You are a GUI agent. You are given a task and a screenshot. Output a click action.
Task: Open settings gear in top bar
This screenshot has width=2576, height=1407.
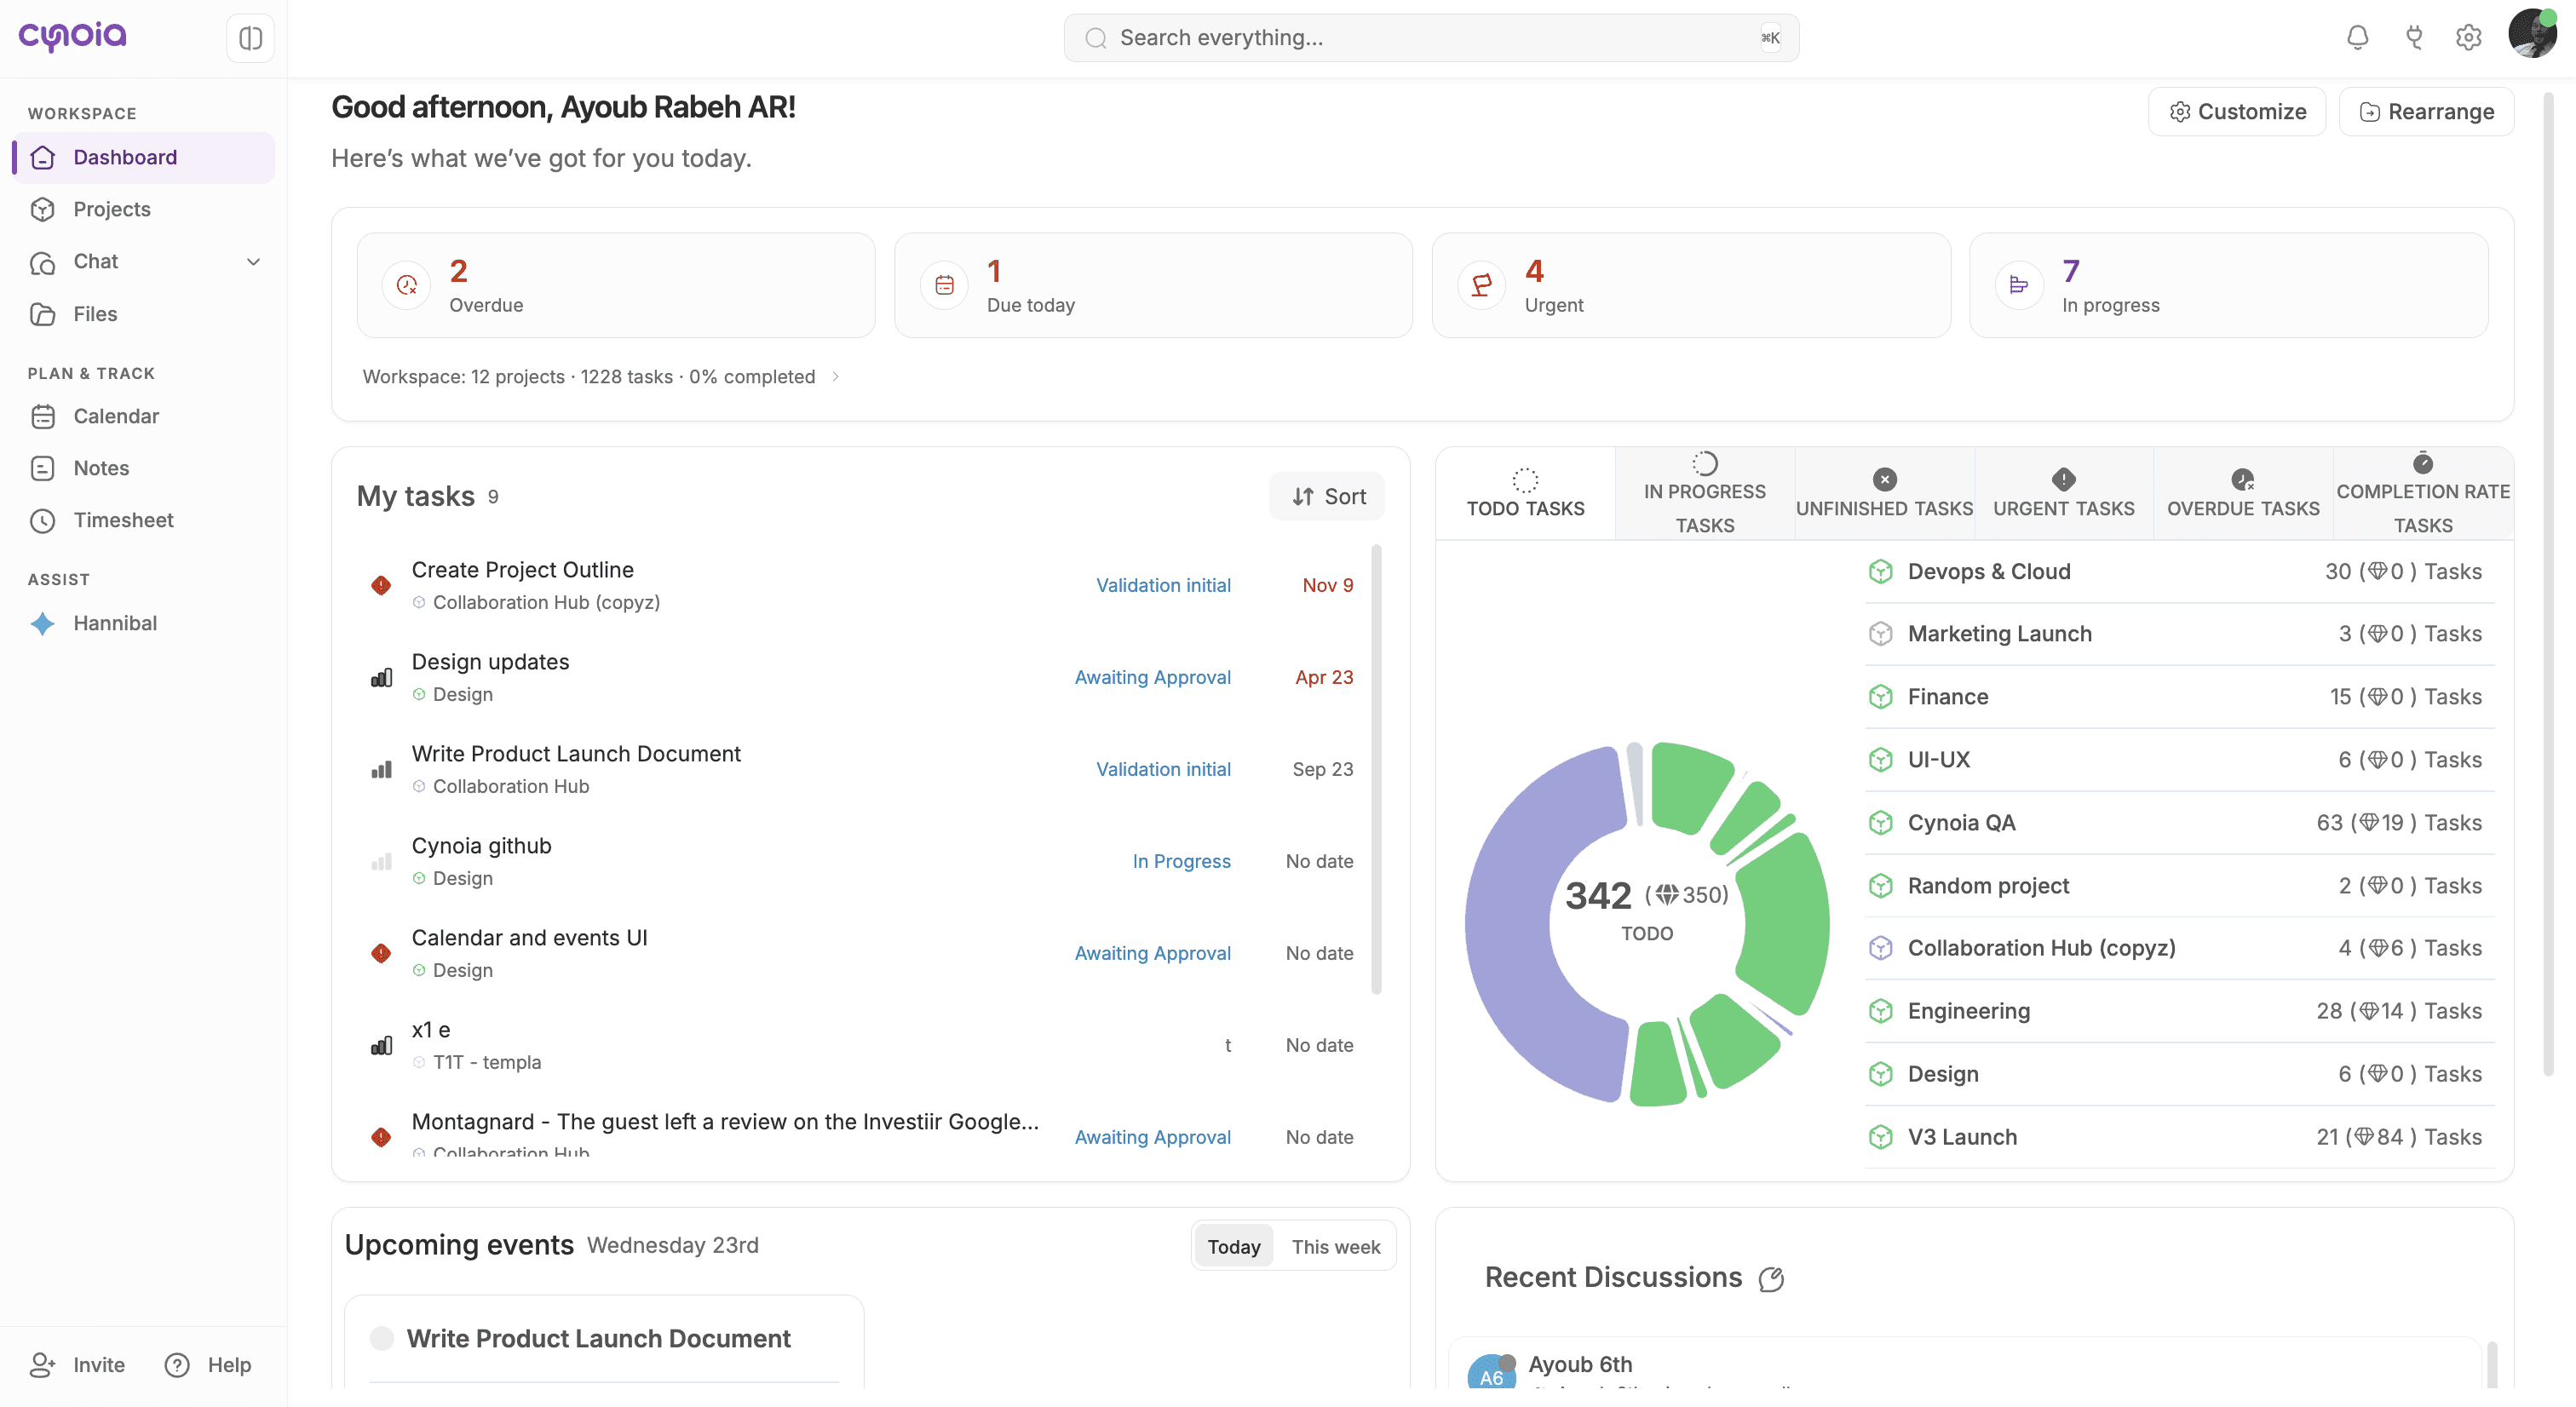[2468, 38]
